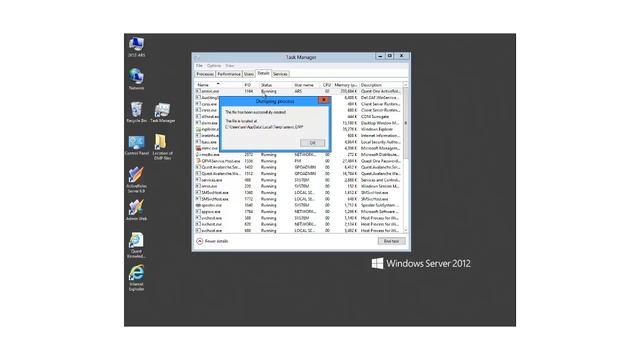Open the Network desktop icon
This screenshot has height=360, width=640.
tap(136, 79)
